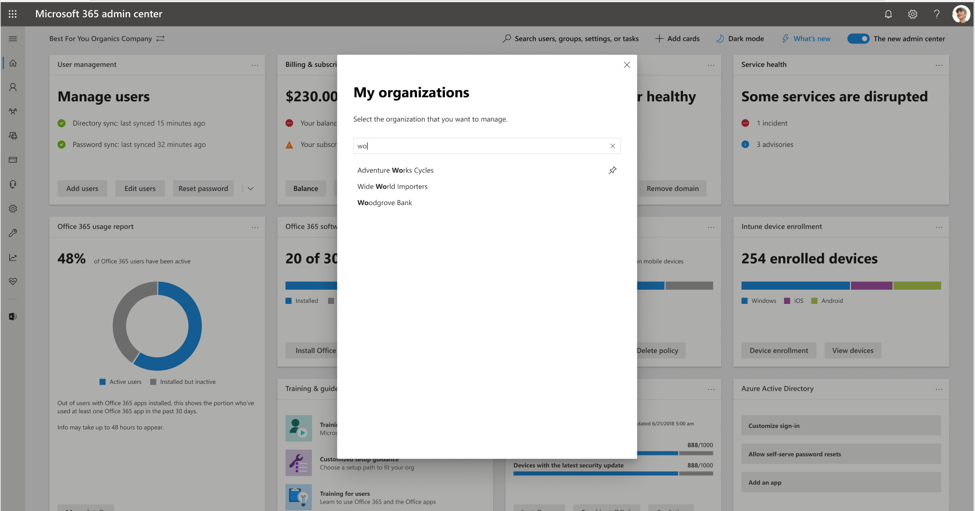Switch to Dark mode
Viewport: 975px width, 511px height.
[740, 39]
